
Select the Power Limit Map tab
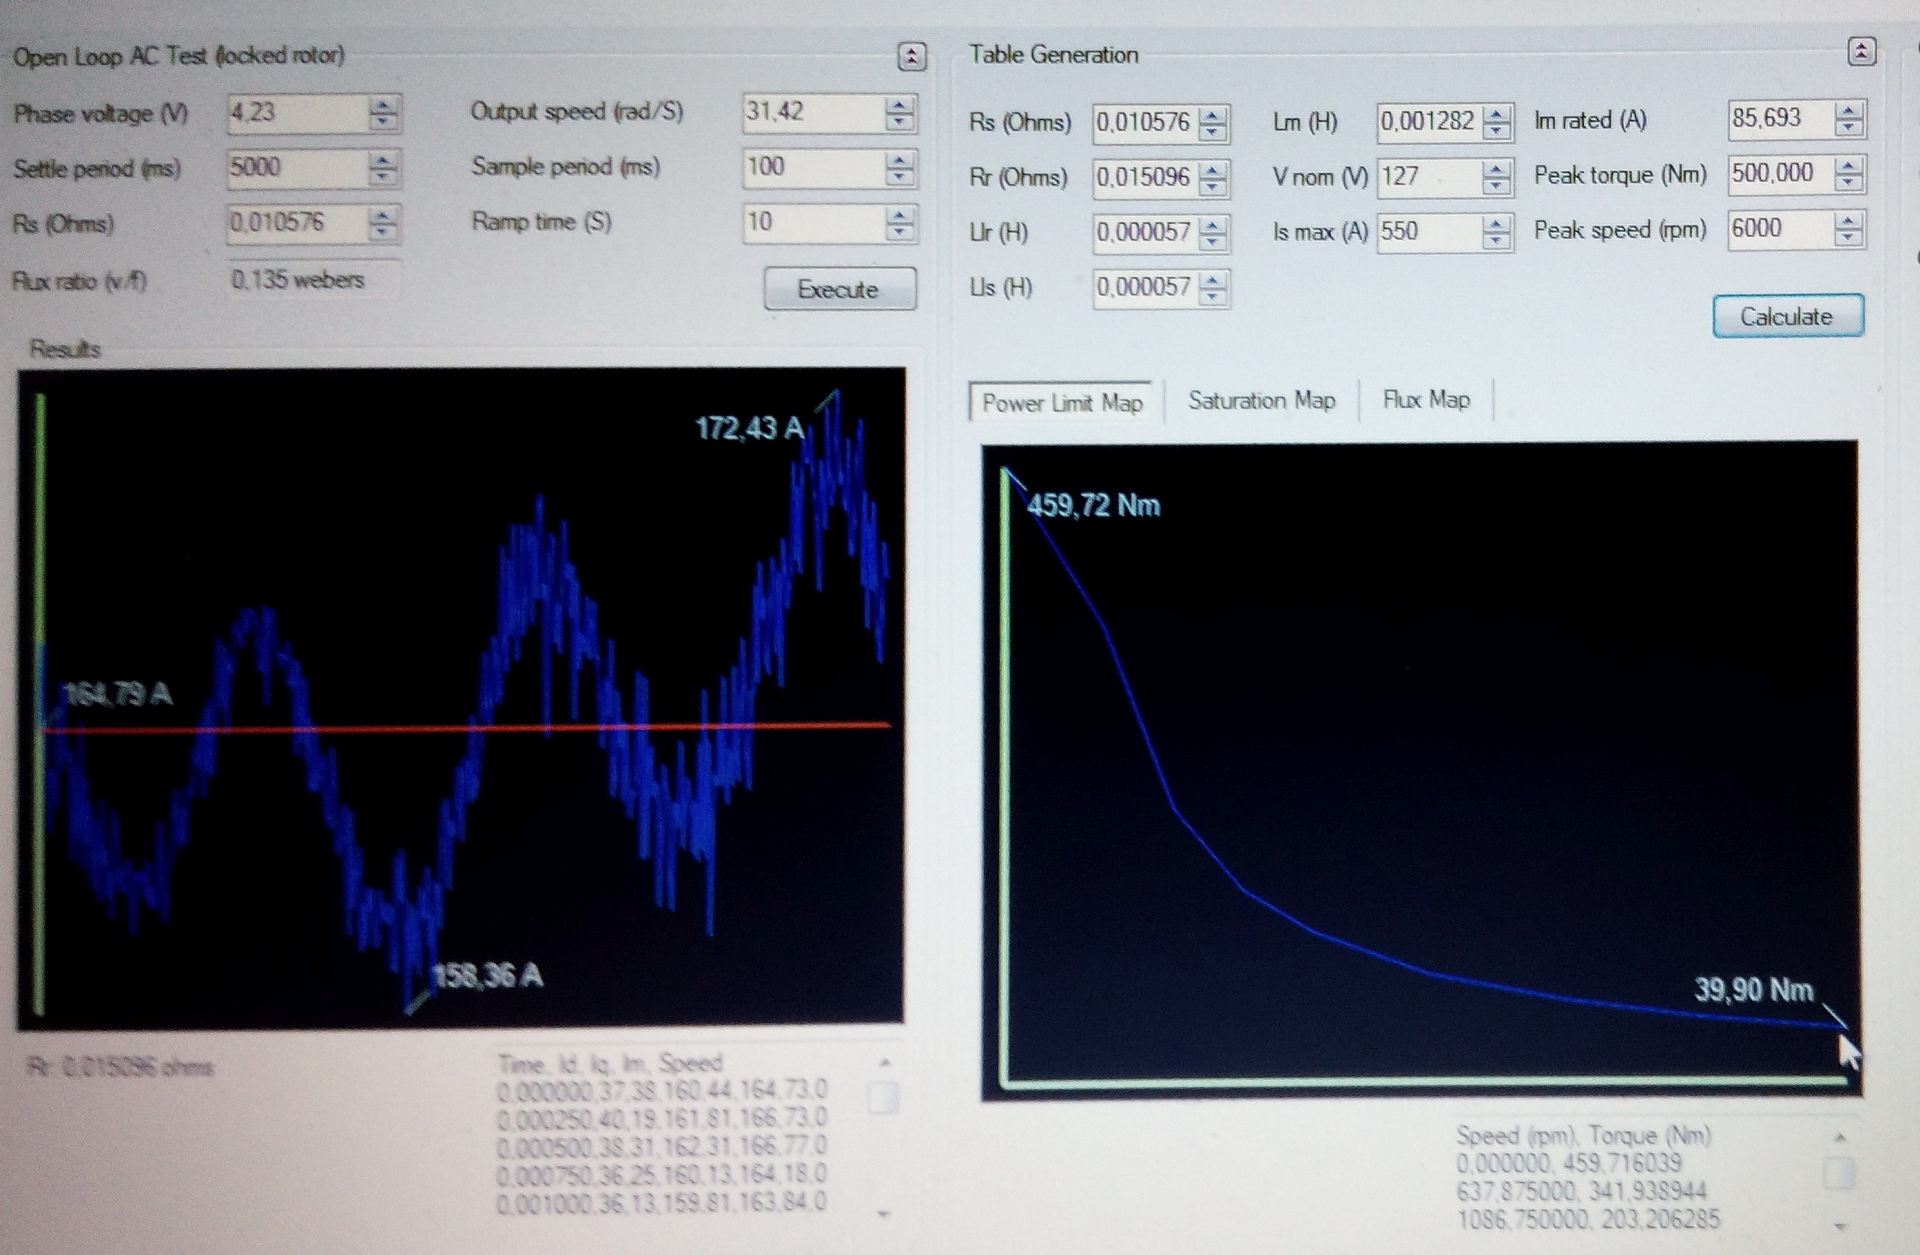pyautogui.click(x=1061, y=403)
